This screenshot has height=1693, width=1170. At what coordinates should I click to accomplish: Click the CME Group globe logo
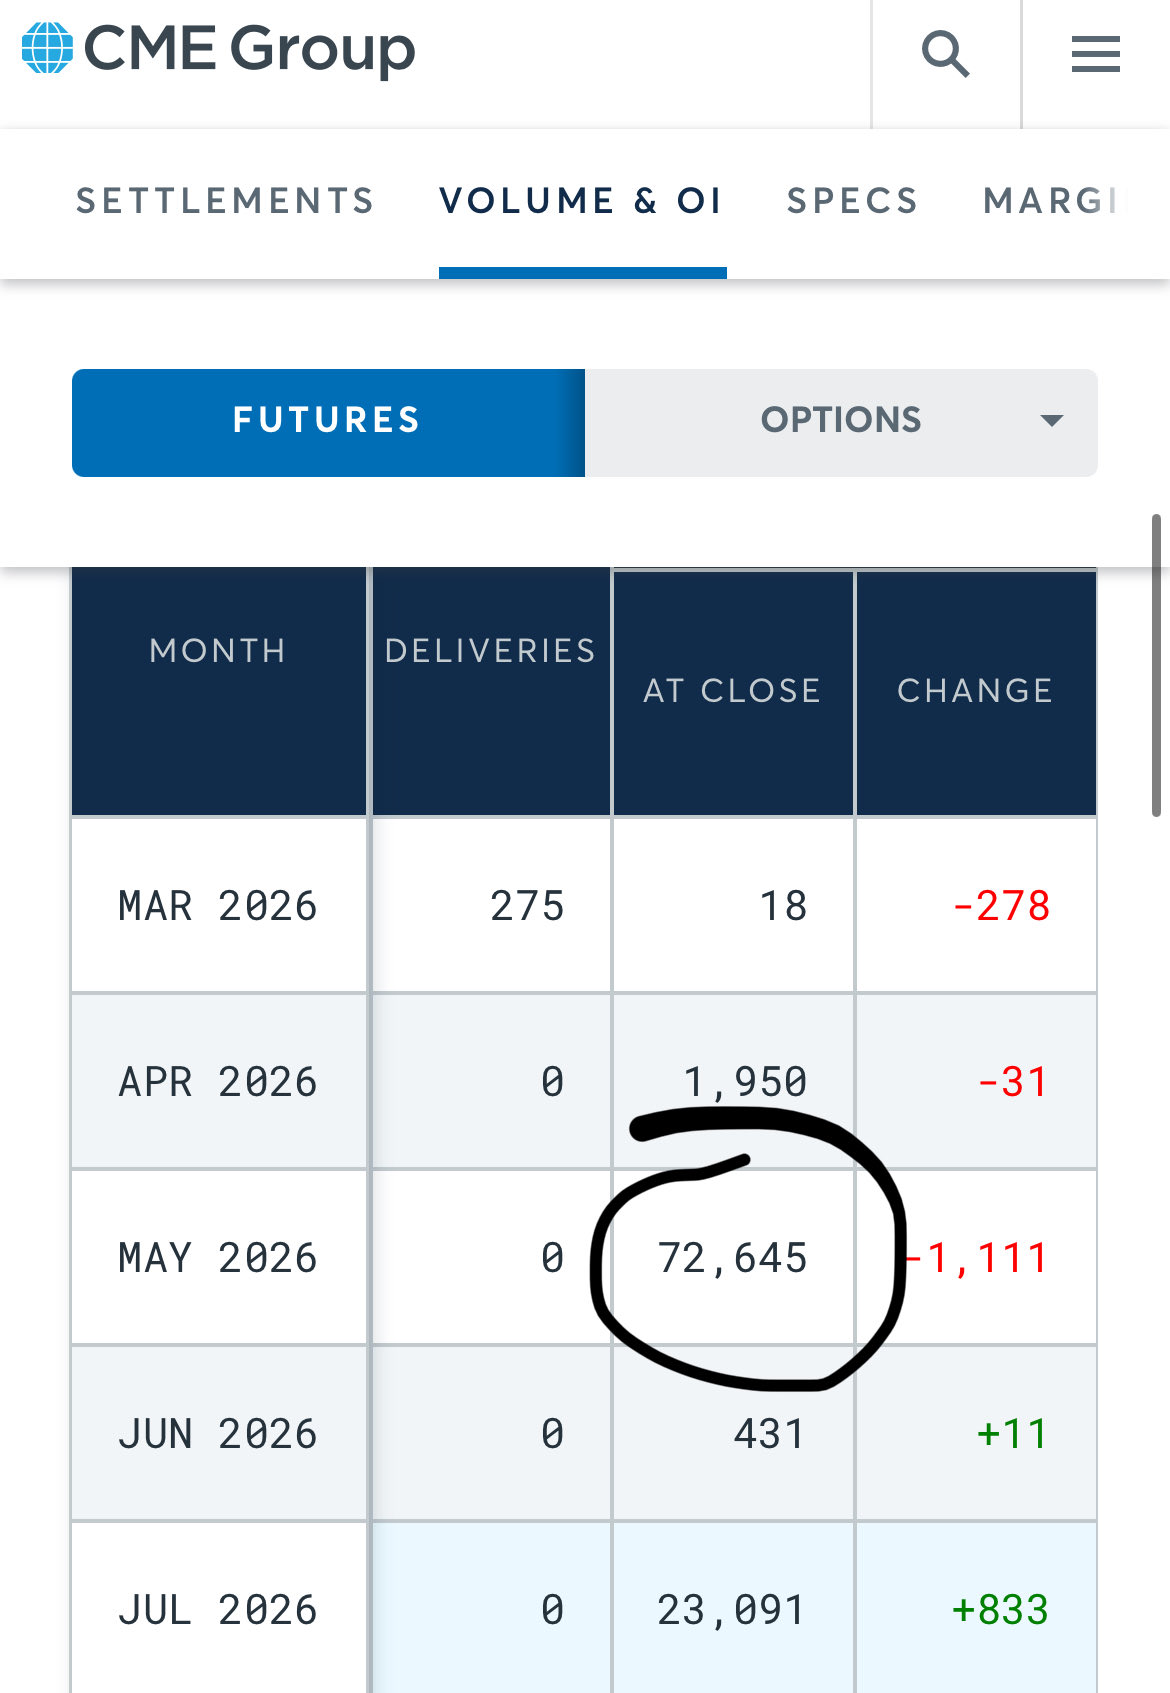tap(48, 48)
